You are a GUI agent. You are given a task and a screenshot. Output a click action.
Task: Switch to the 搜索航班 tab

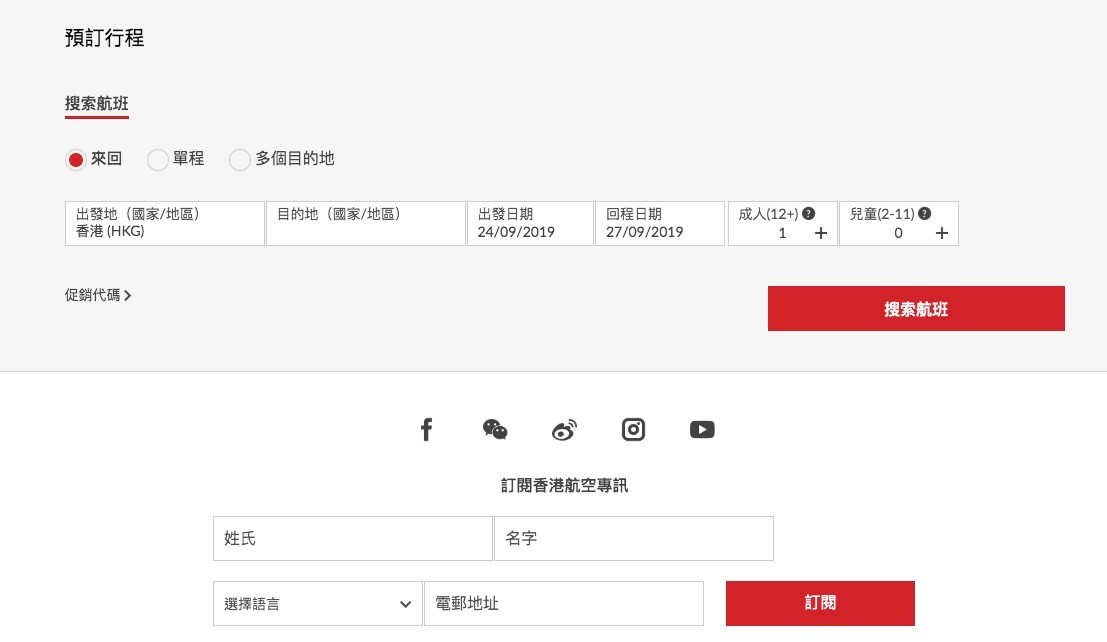tap(96, 103)
